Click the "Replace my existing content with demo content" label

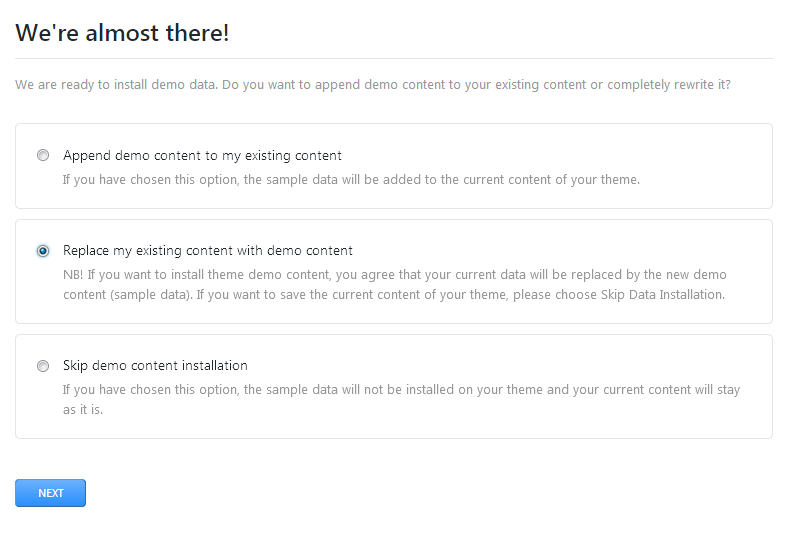tap(207, 250)
